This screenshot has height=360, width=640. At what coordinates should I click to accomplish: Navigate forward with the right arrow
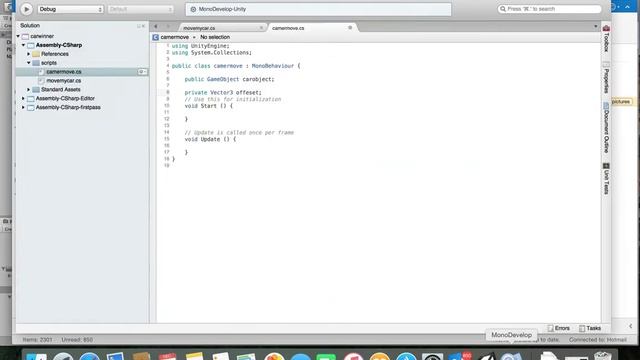point(168,27)
